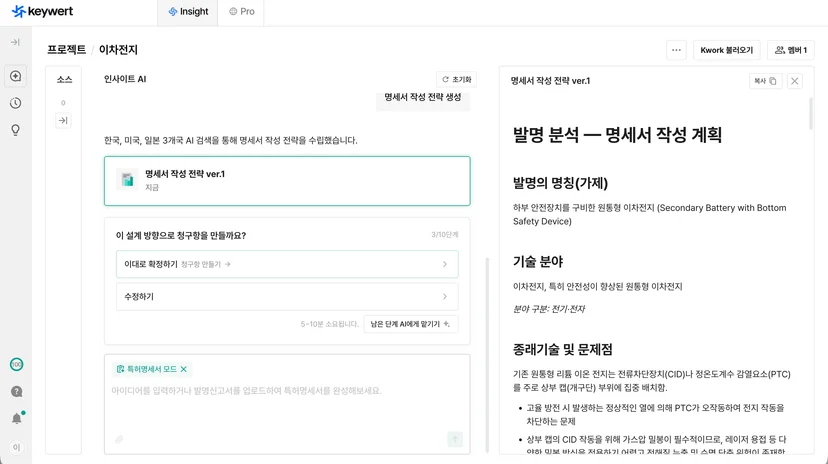Viewport: 828px width, 464px height.
Task: Open the lightbulb ideas icon in the sidebar
Action: 16,130
